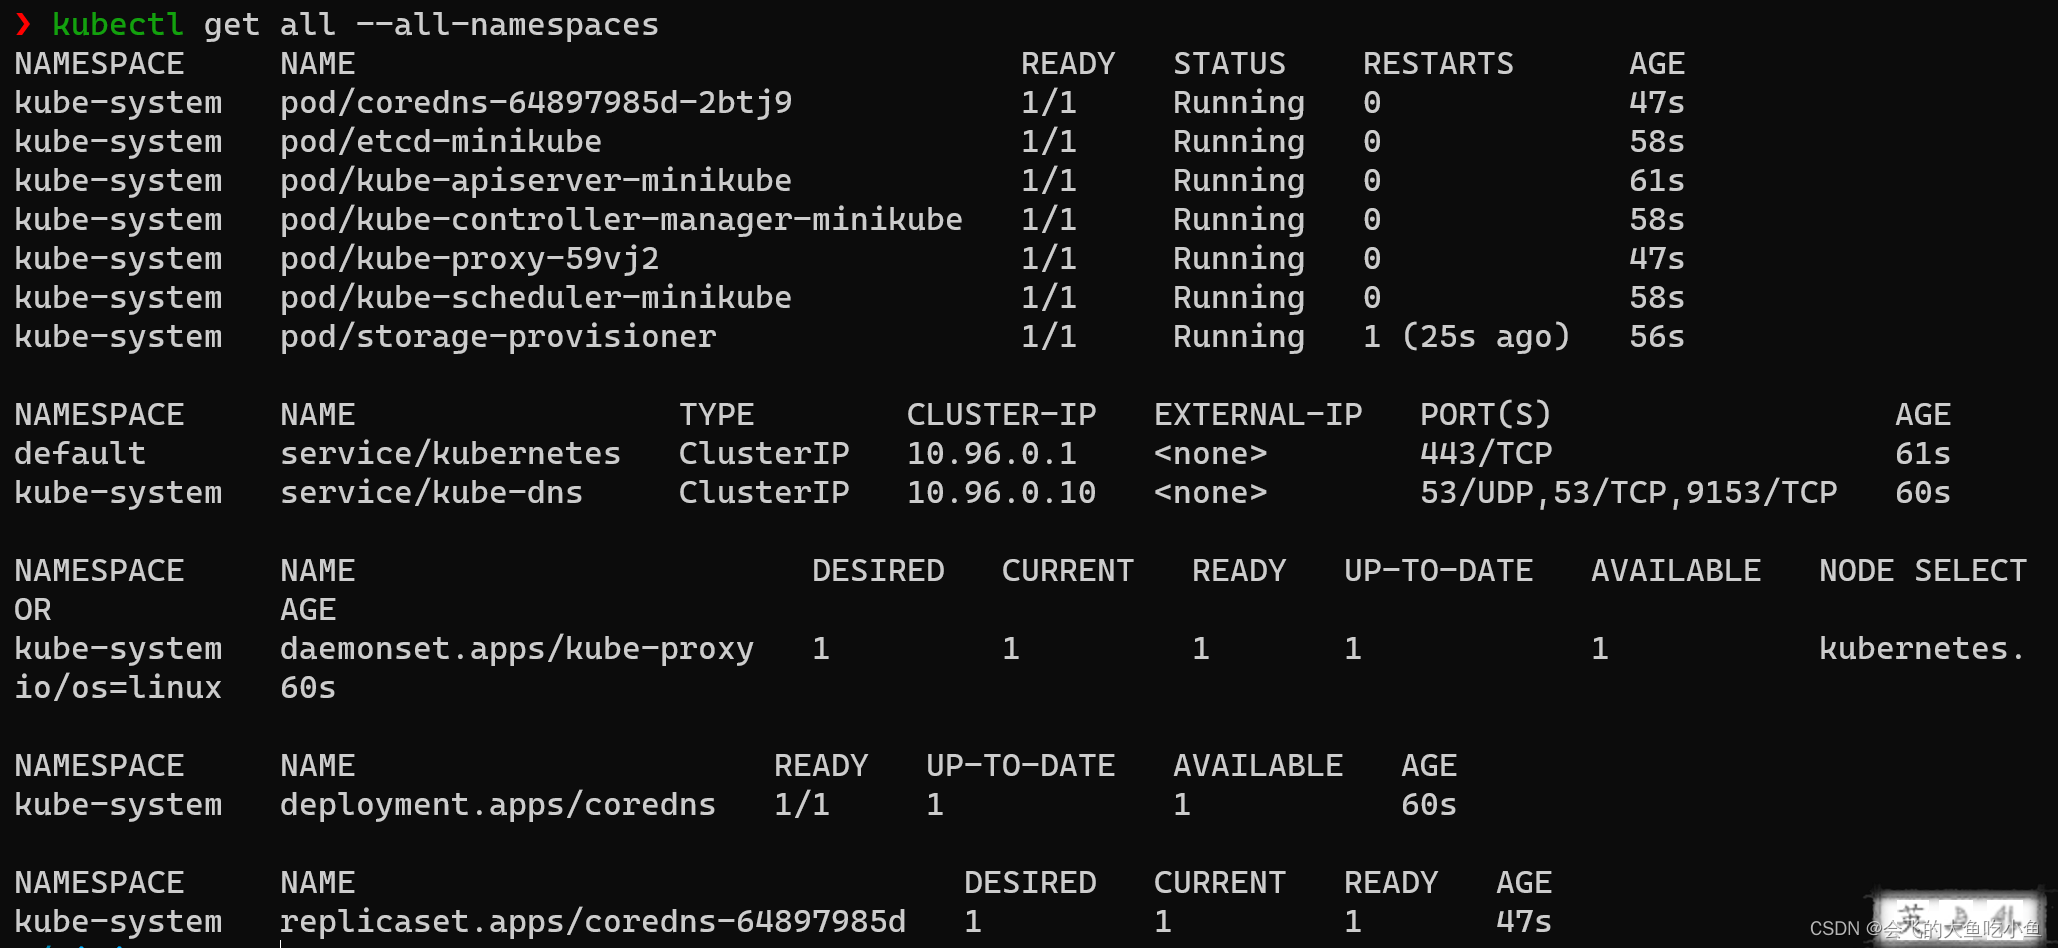The width and height of the screenshot is (2058, 948).
Task: Click replicaset.apps/coredns-64897985d entry
Action: [x=593, y=922]
